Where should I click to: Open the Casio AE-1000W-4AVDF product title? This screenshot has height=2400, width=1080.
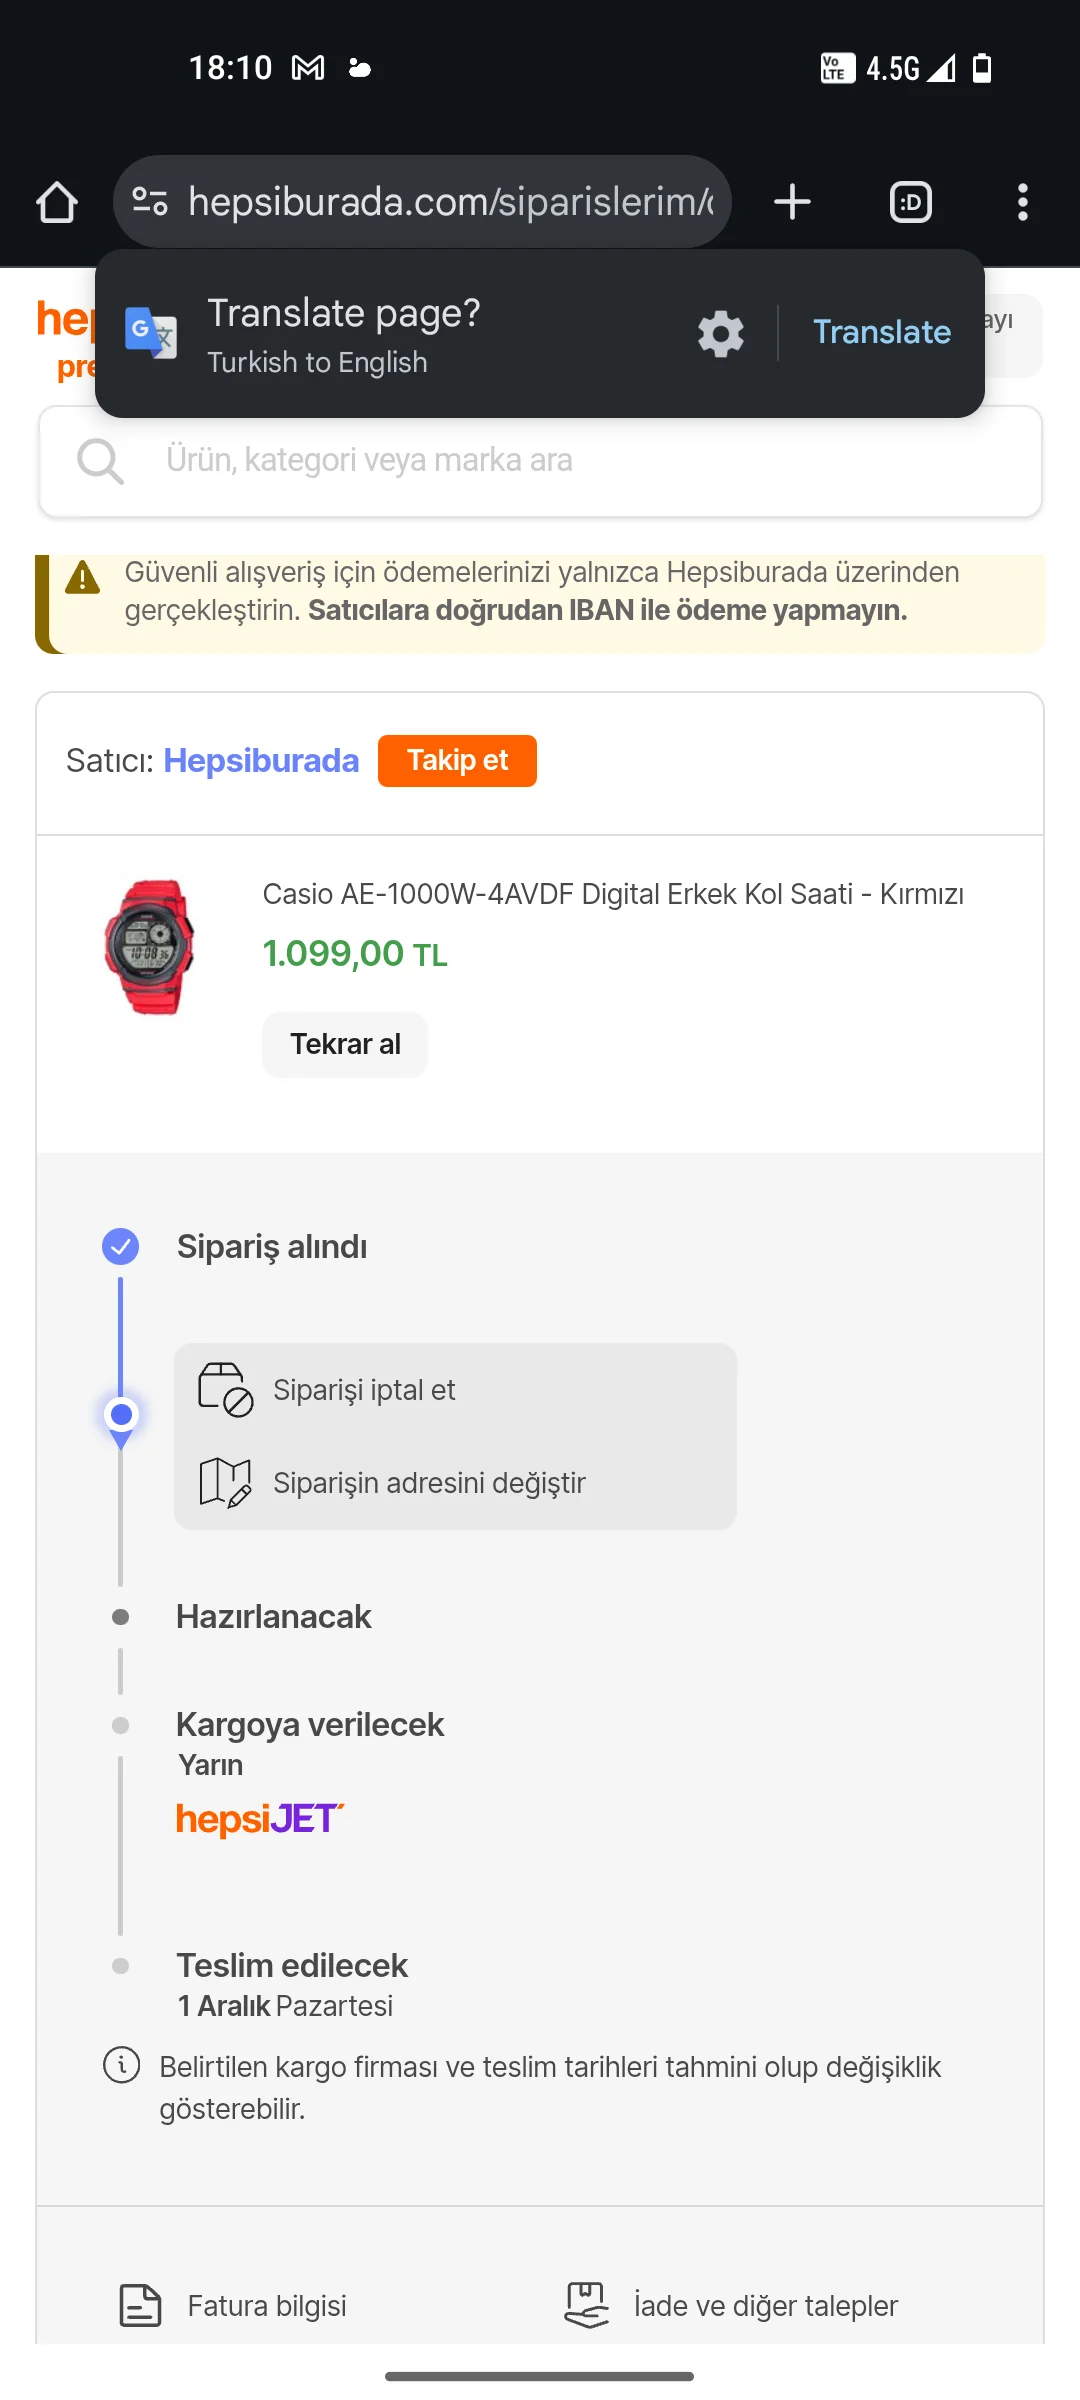612,894
